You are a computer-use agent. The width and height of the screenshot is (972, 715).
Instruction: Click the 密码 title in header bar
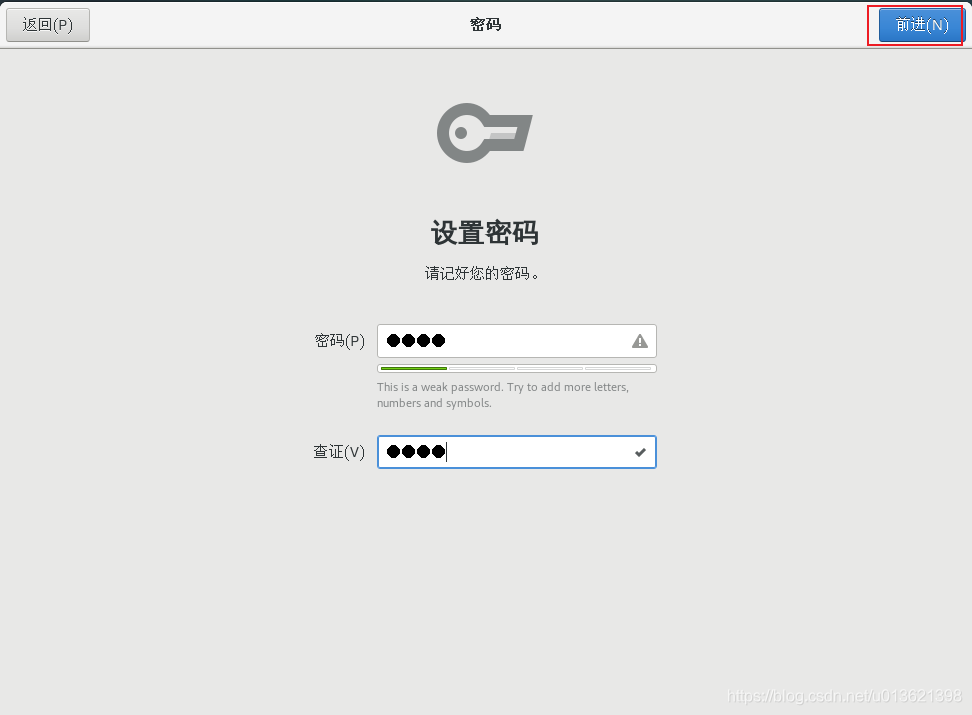(485, 25)
